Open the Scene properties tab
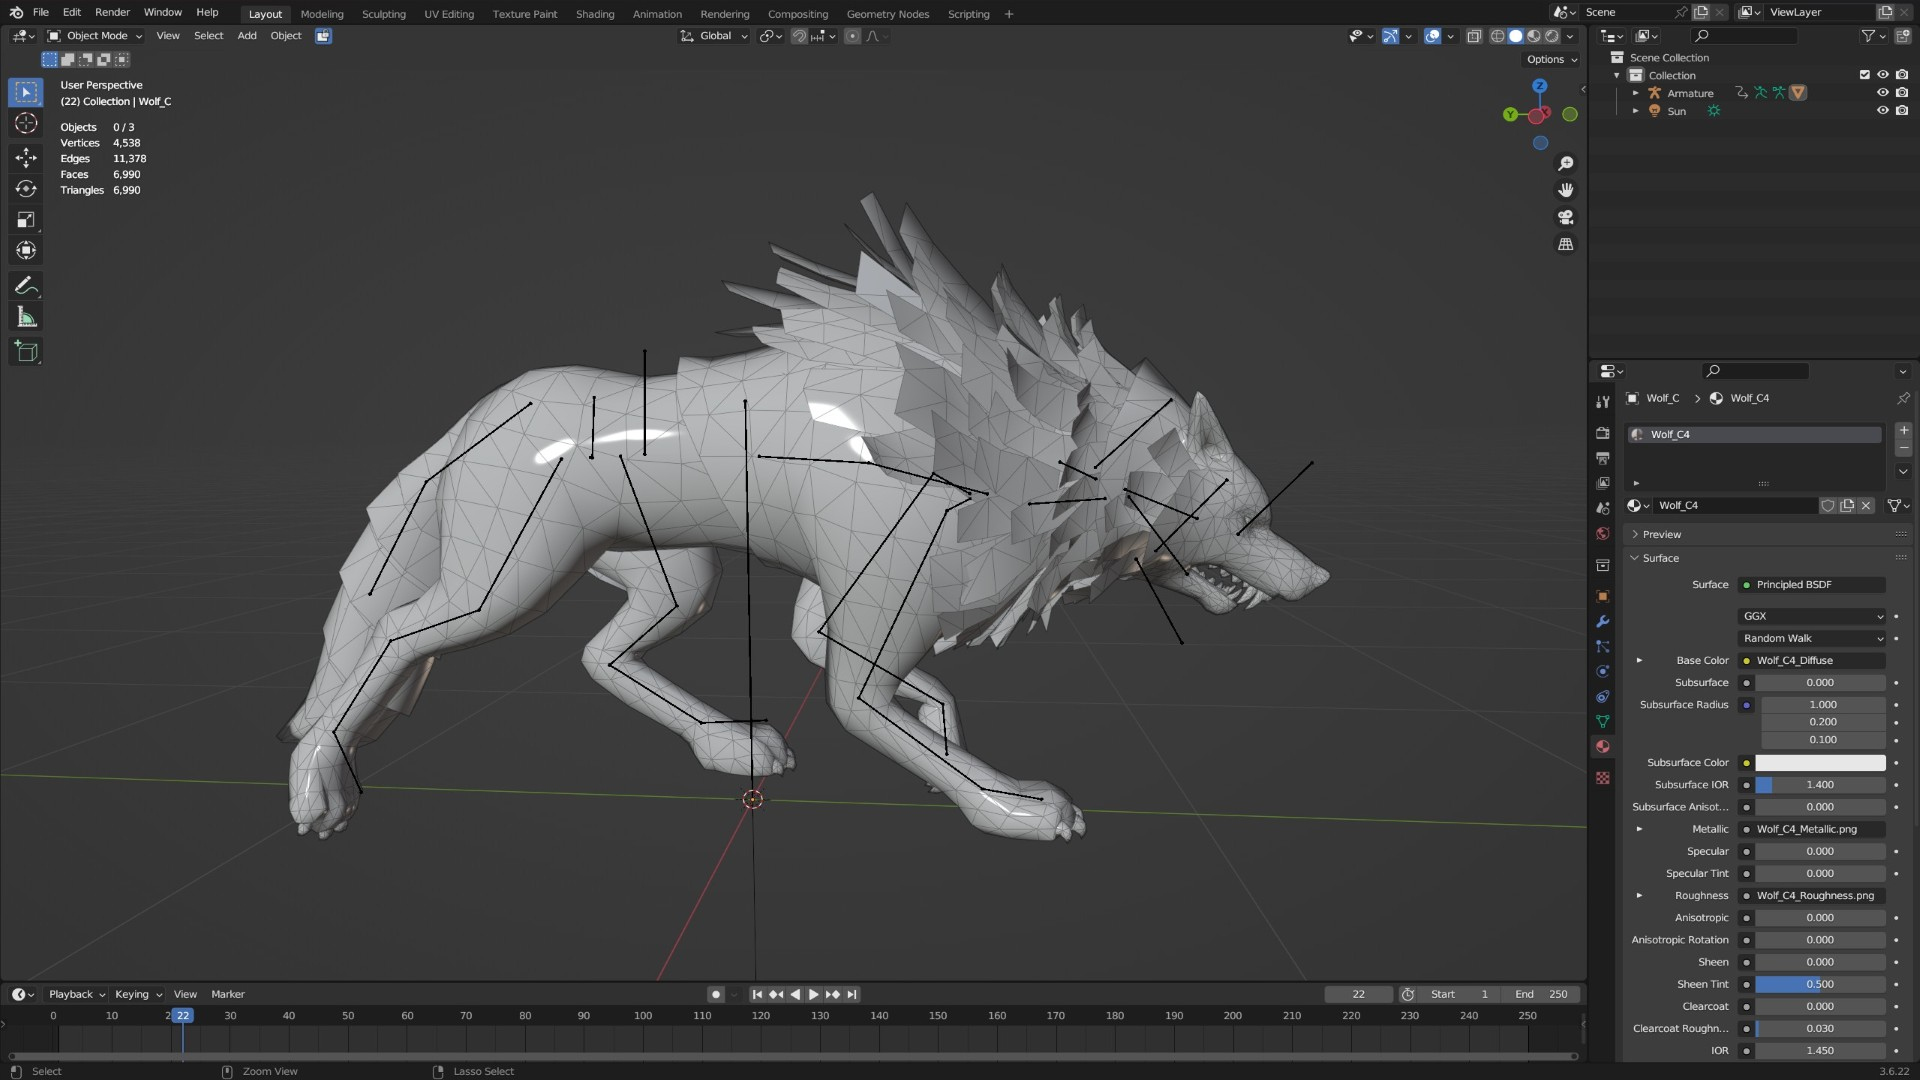Viewport: 1920px width, 1080px height. click(x=1603, y=508)
